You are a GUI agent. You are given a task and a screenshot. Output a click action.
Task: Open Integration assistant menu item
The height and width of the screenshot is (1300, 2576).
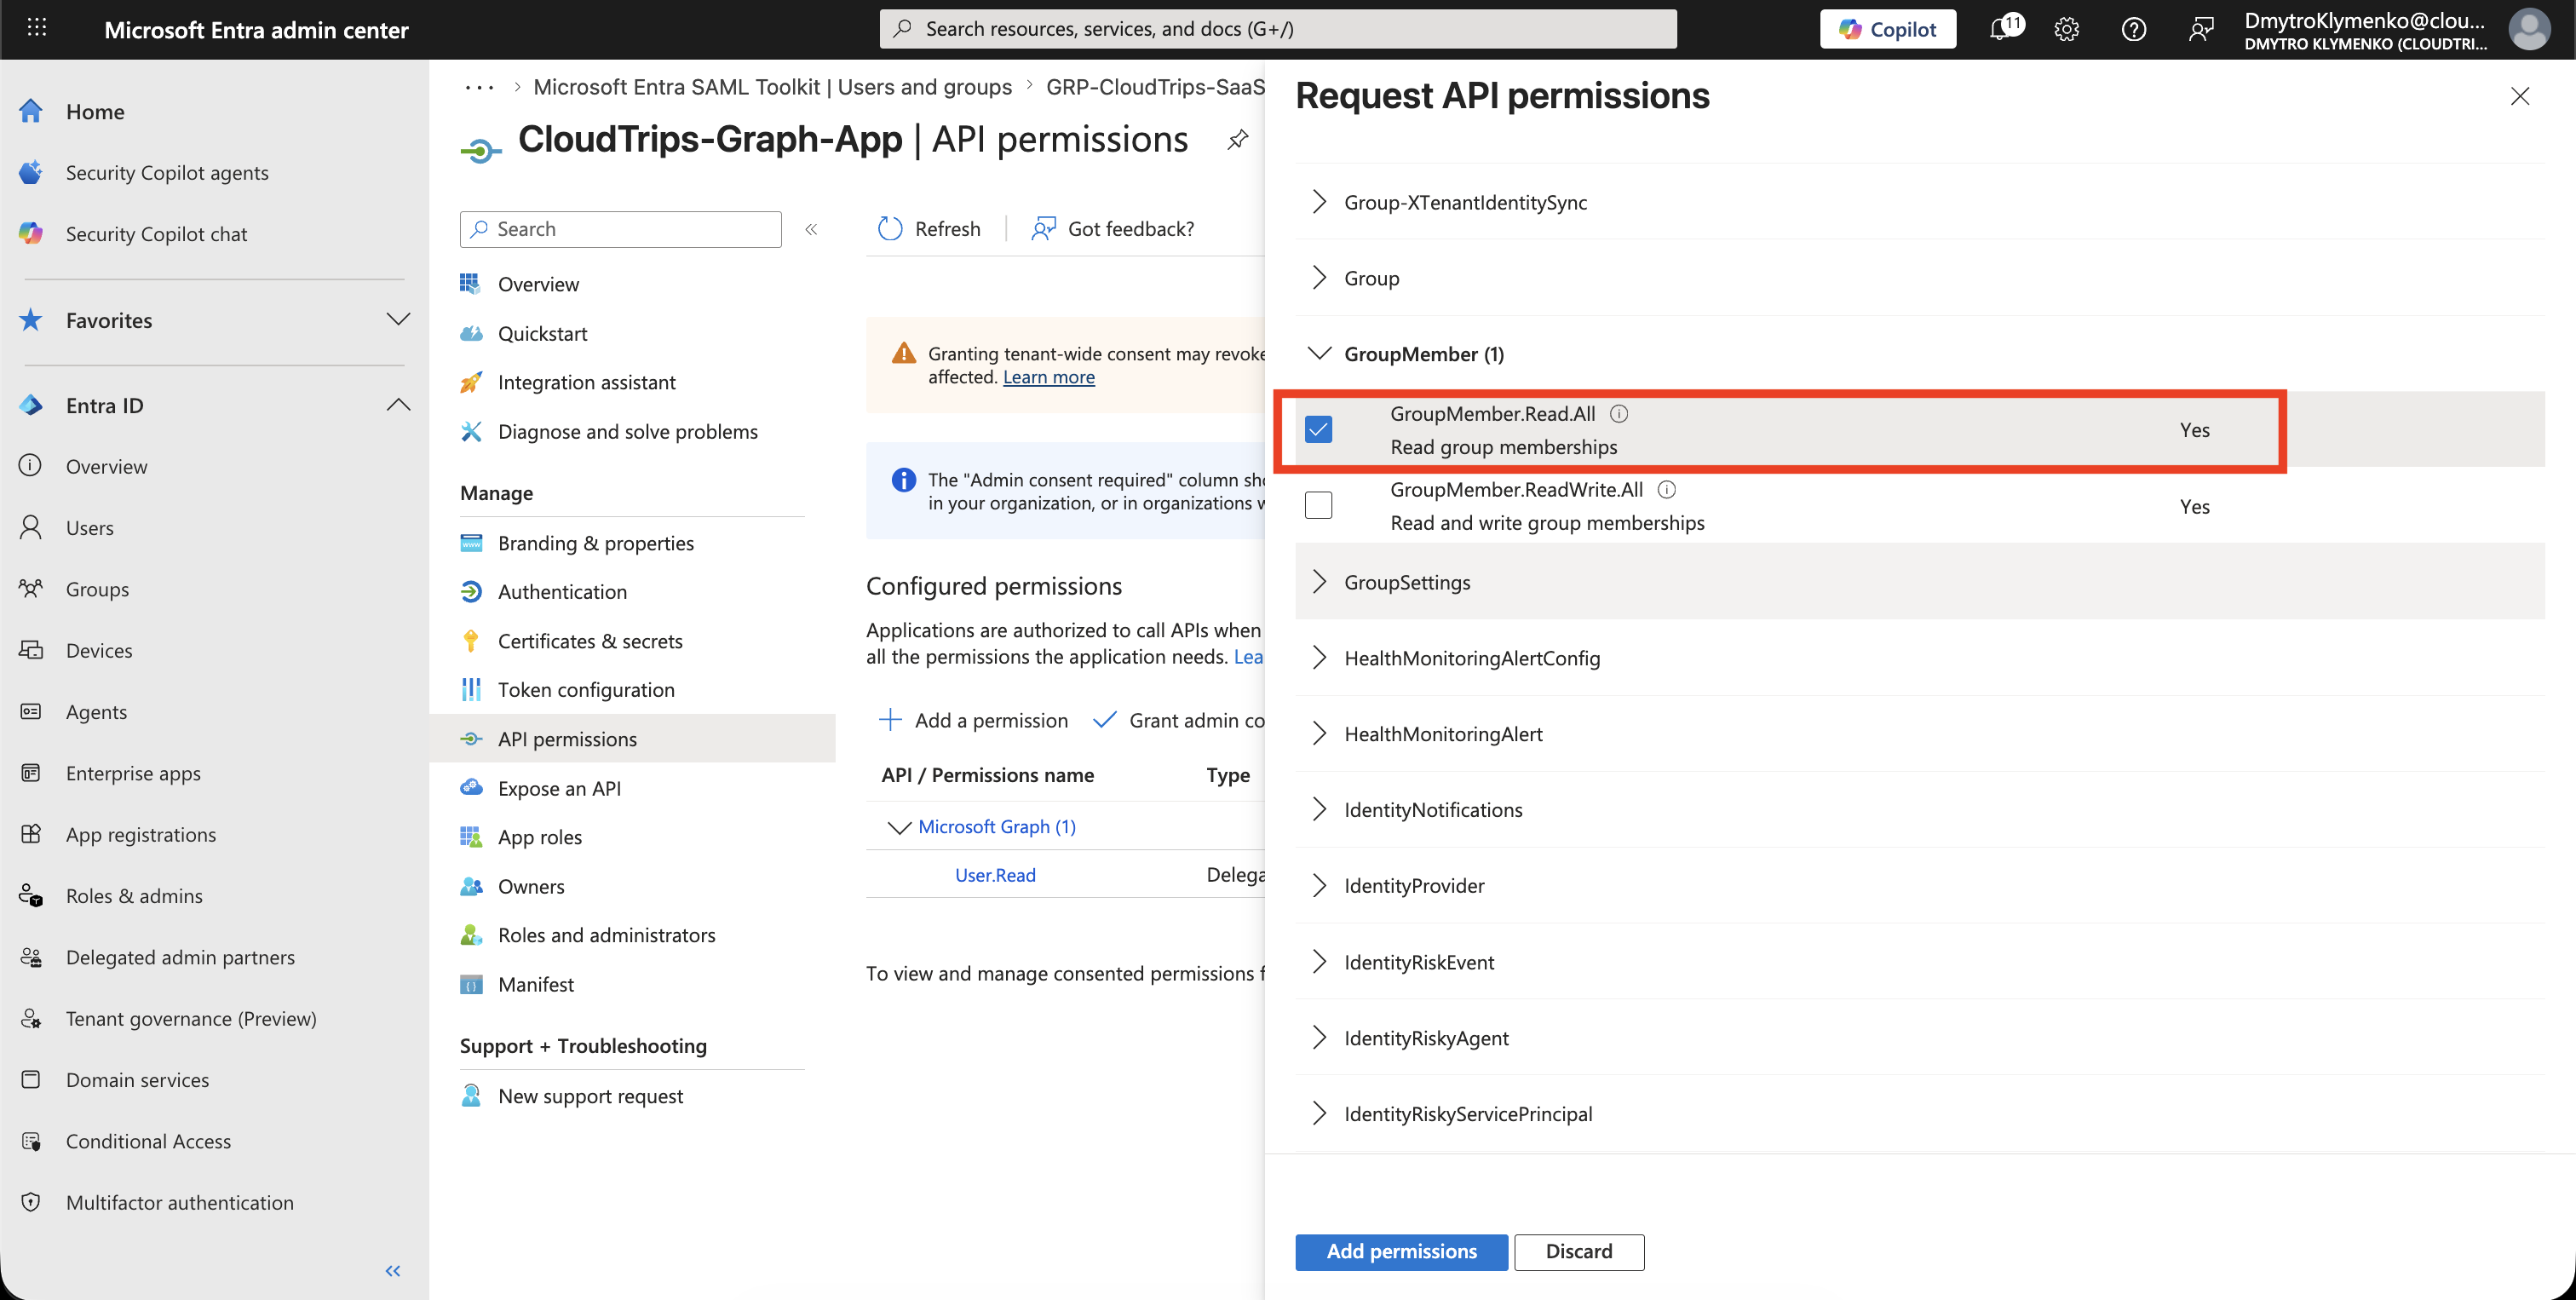pyautogui.click(x=586, y=382)
